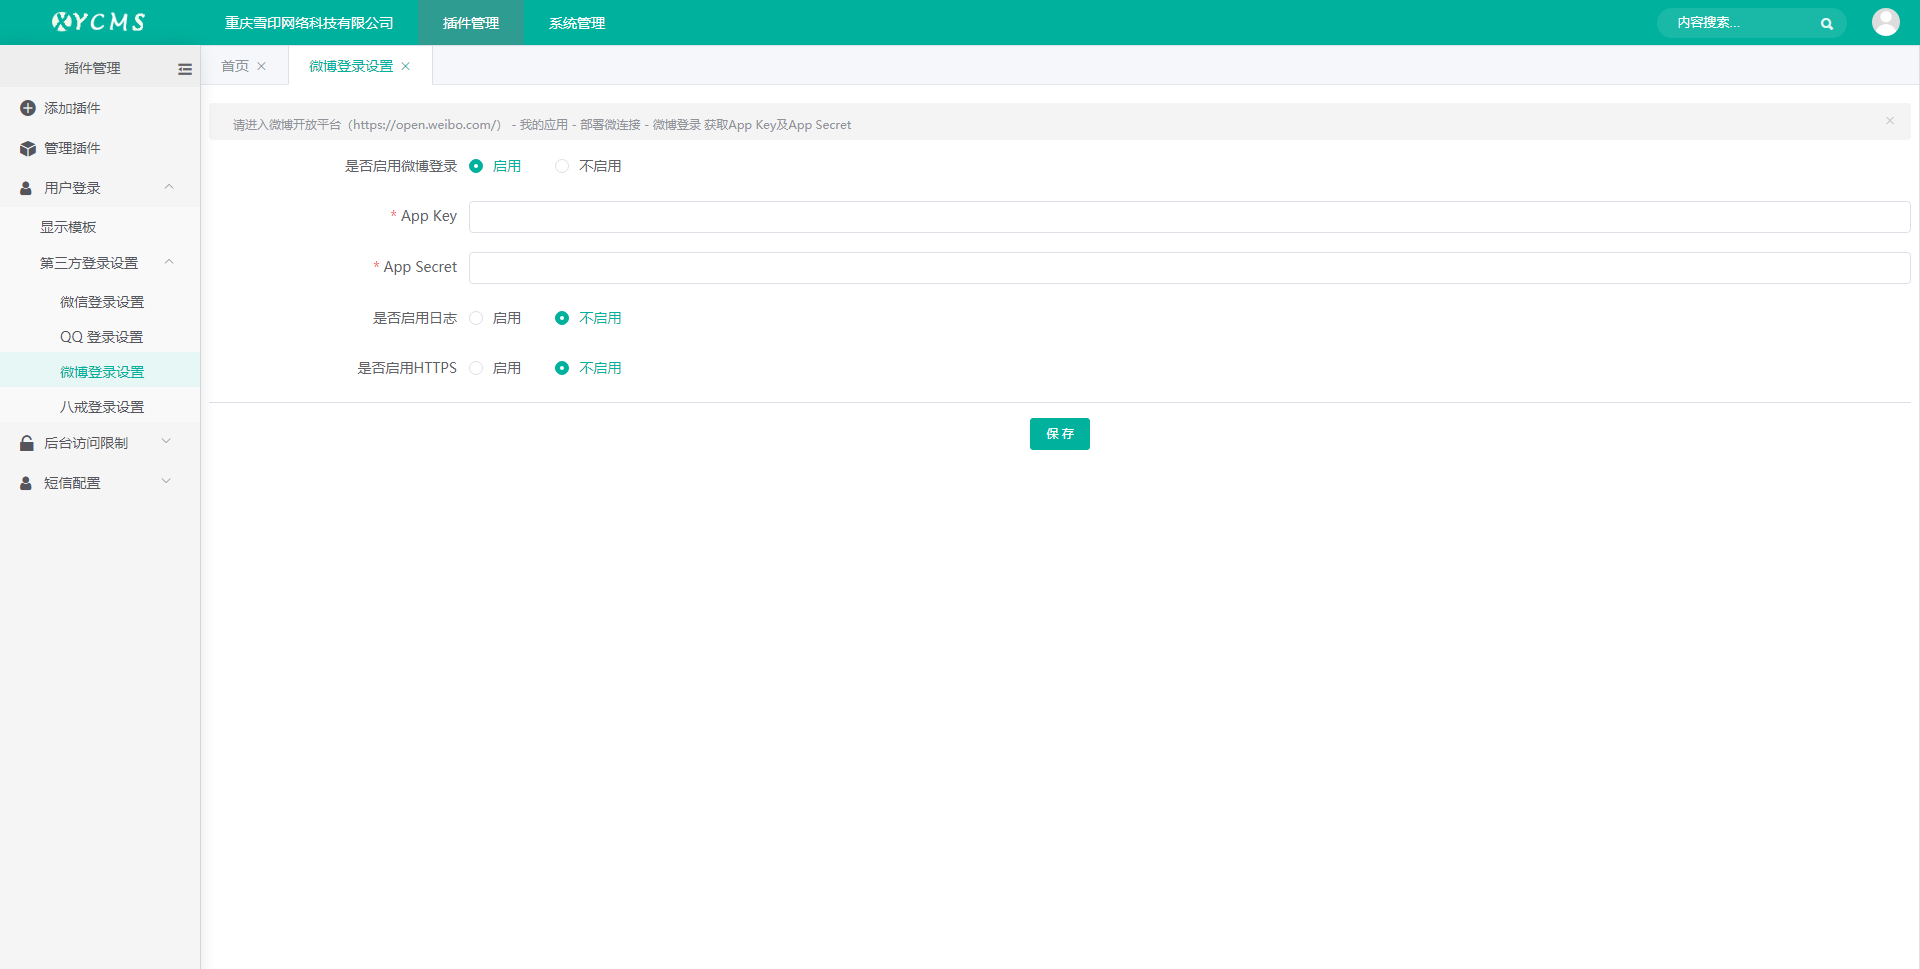
Task: Focus the App Key input field
Action: [x=1190, y=217]
